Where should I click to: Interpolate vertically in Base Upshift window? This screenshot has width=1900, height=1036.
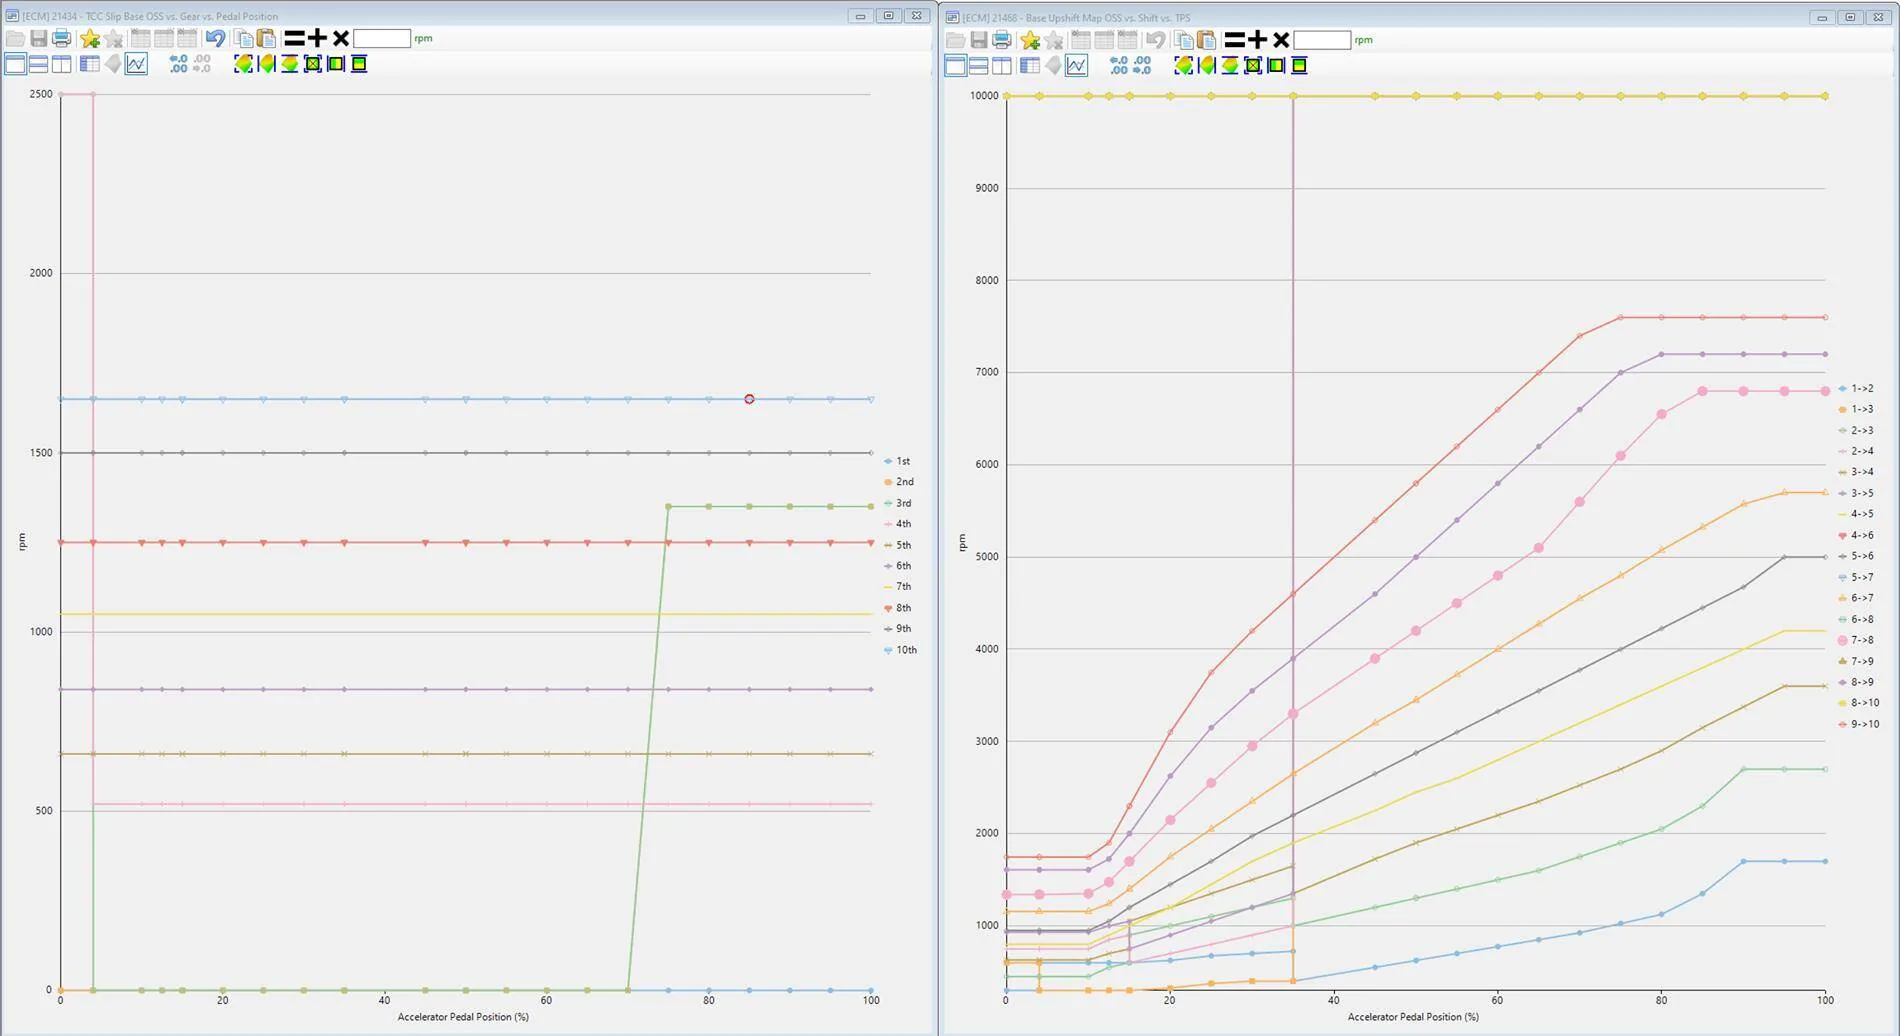(1229, 66)
